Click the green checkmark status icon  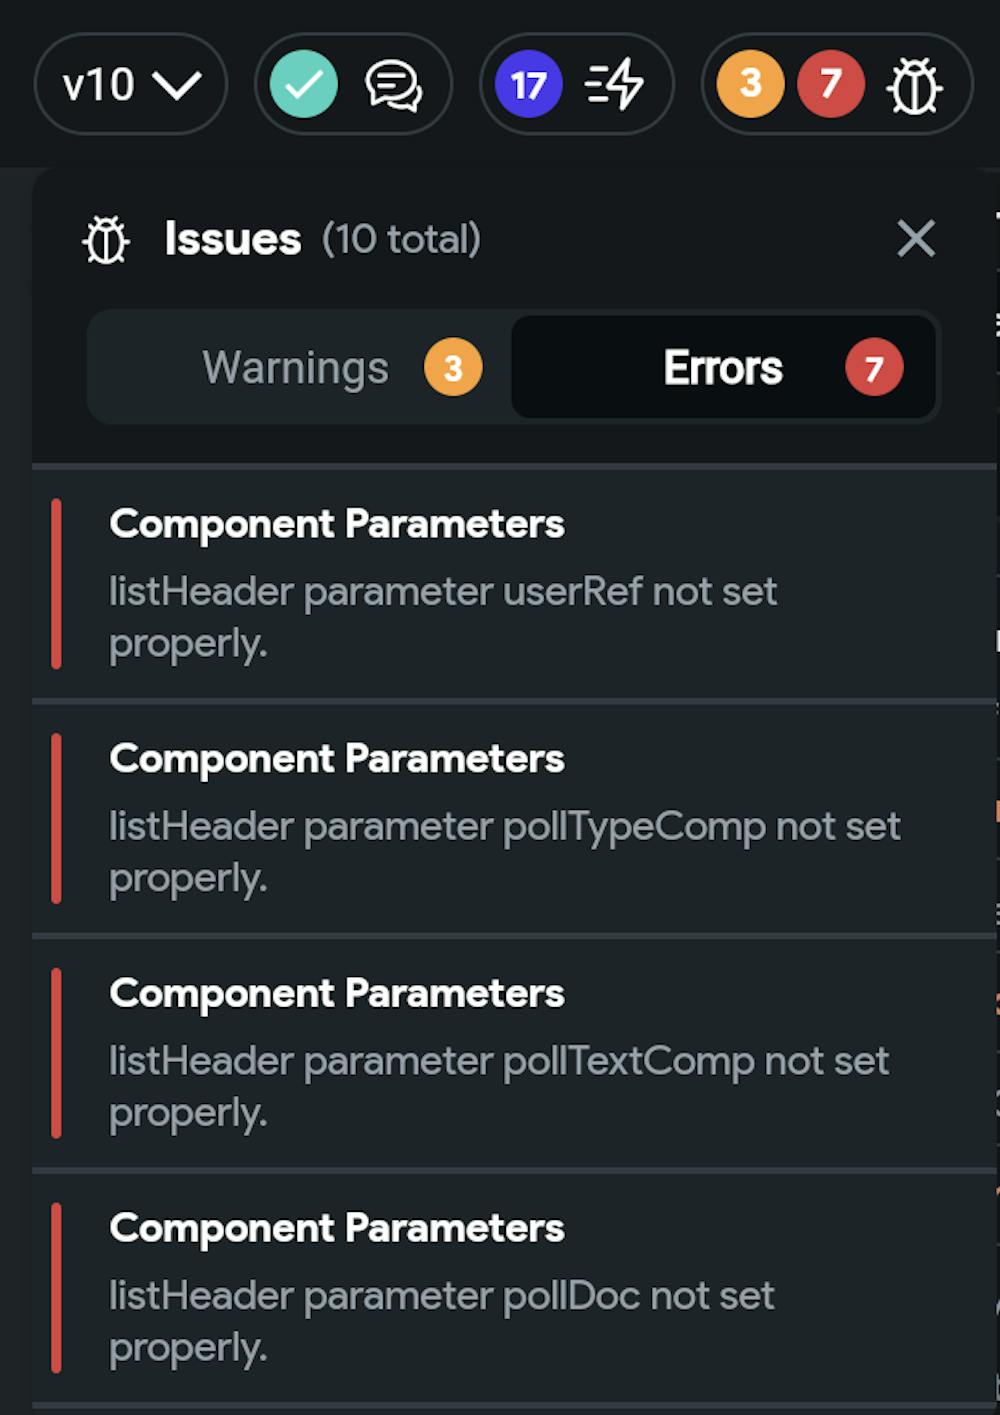303,84
